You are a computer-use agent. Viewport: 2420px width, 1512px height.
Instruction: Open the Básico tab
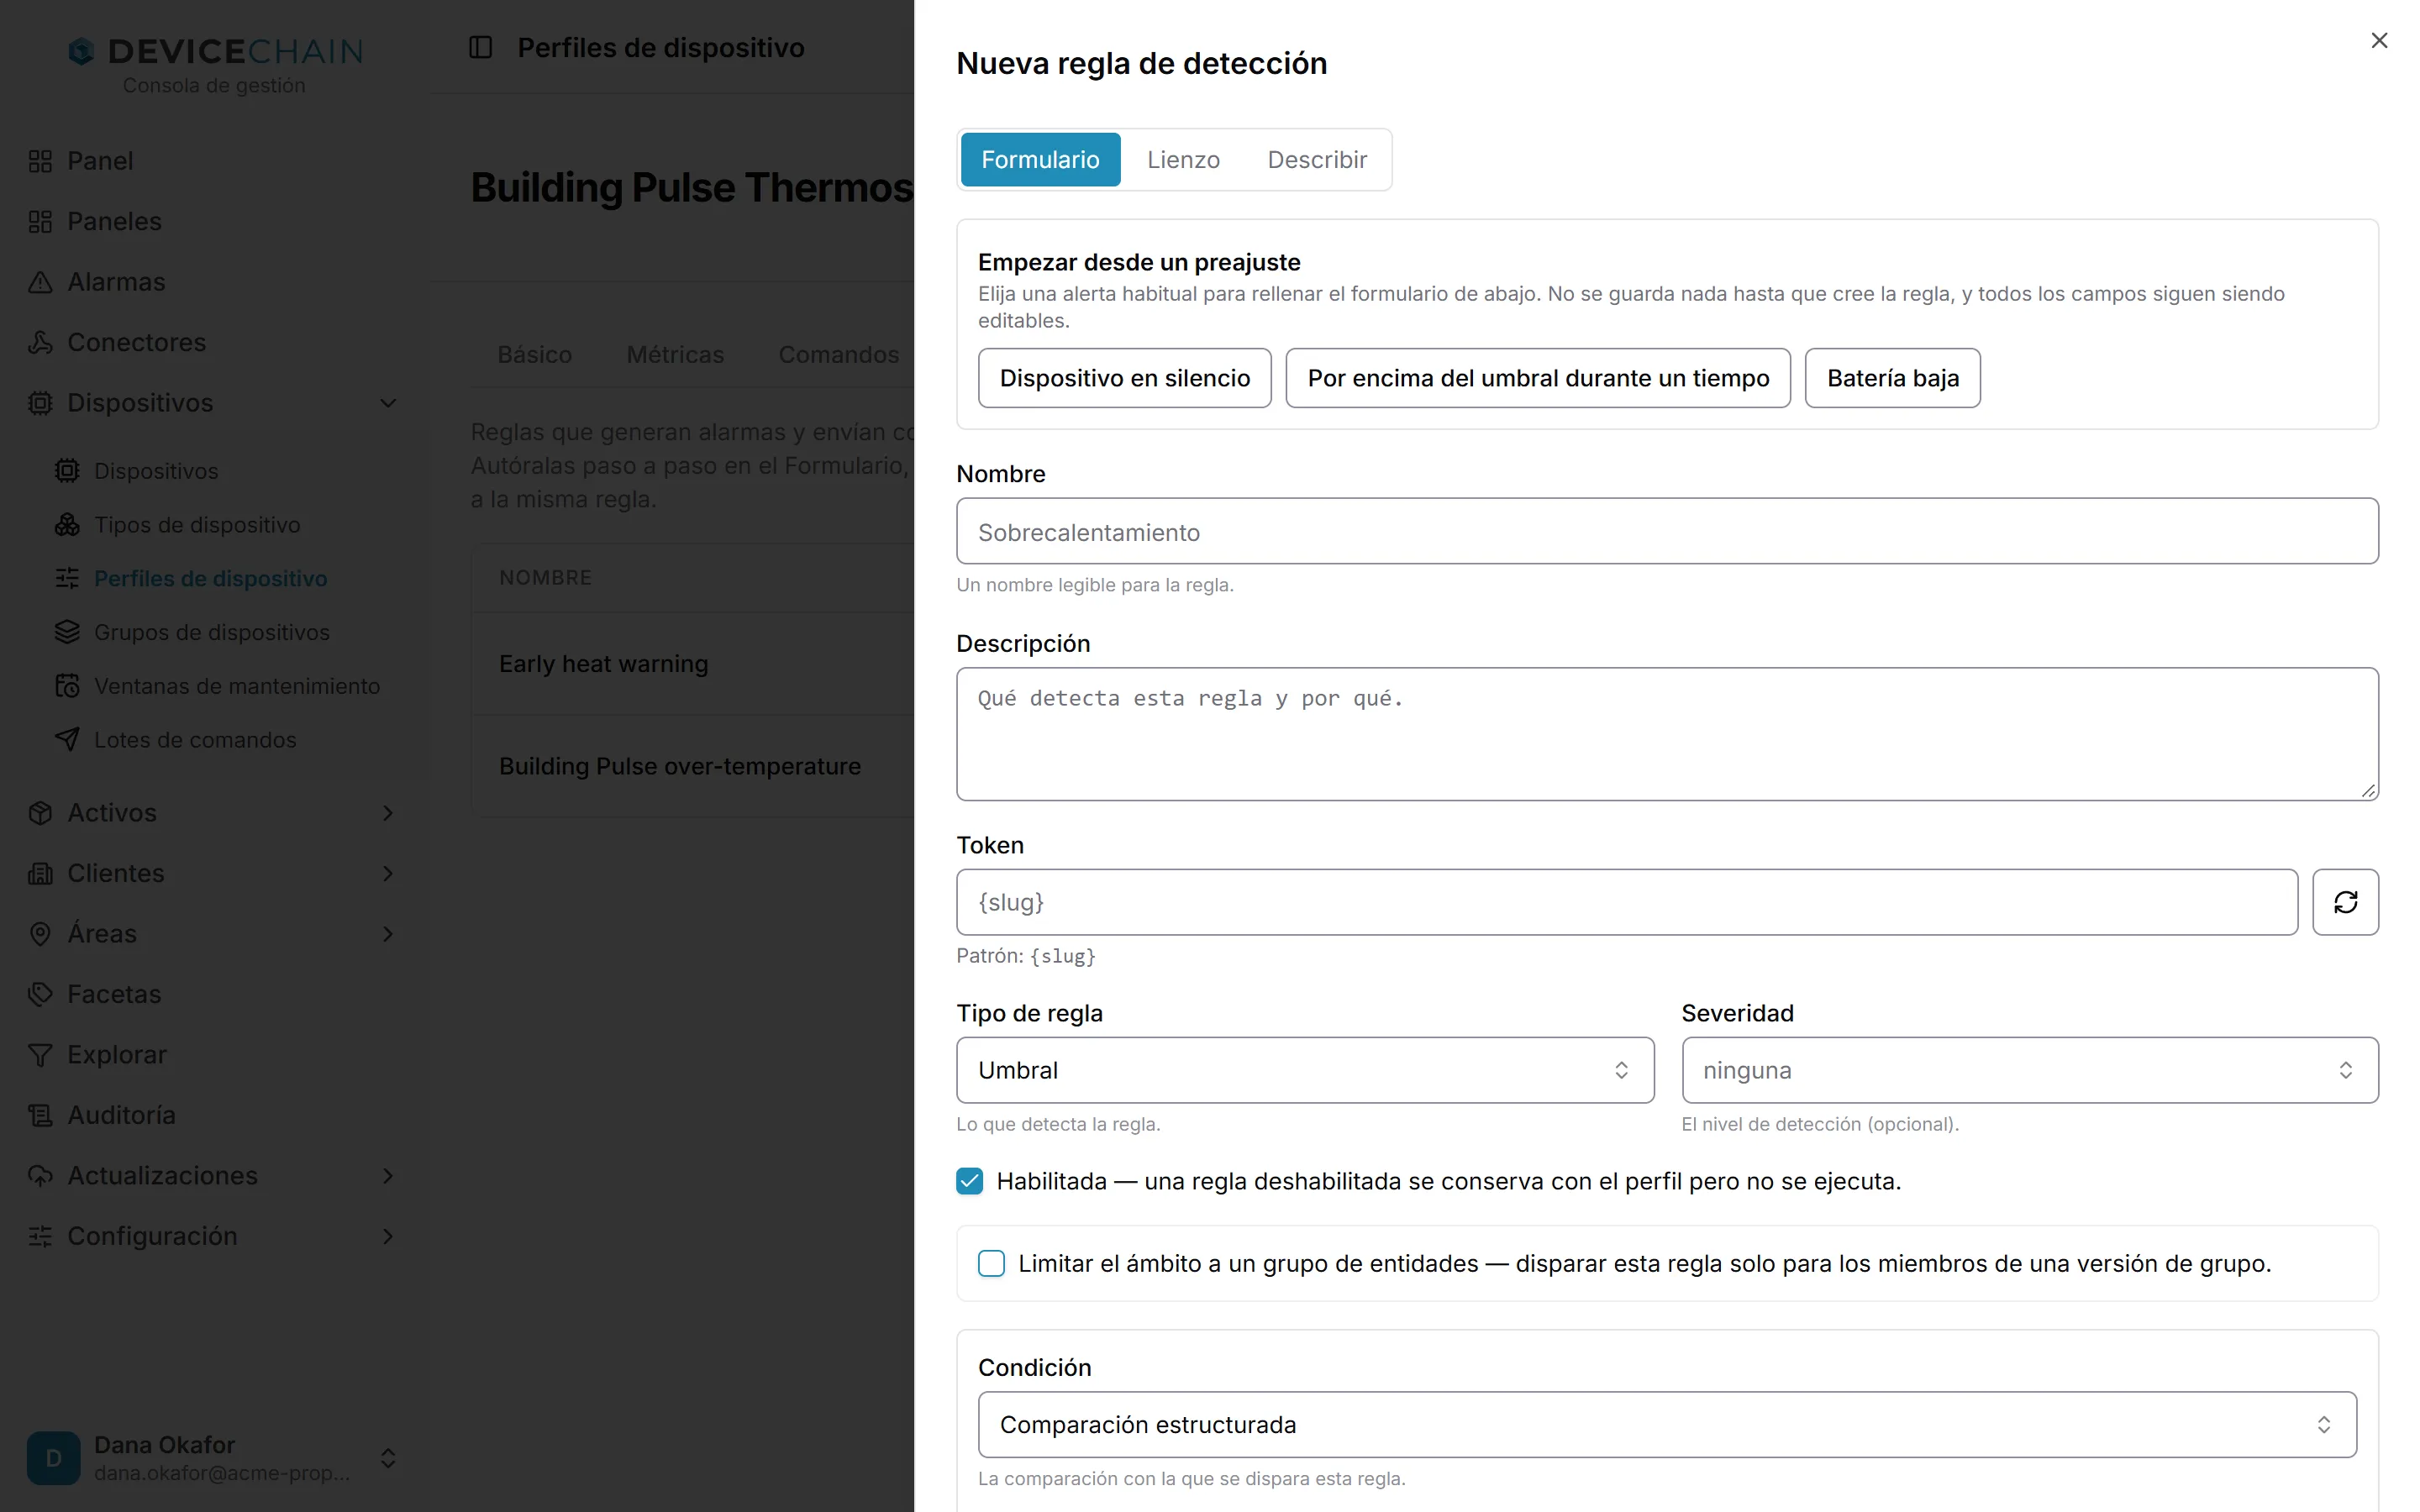click(535, 355)
